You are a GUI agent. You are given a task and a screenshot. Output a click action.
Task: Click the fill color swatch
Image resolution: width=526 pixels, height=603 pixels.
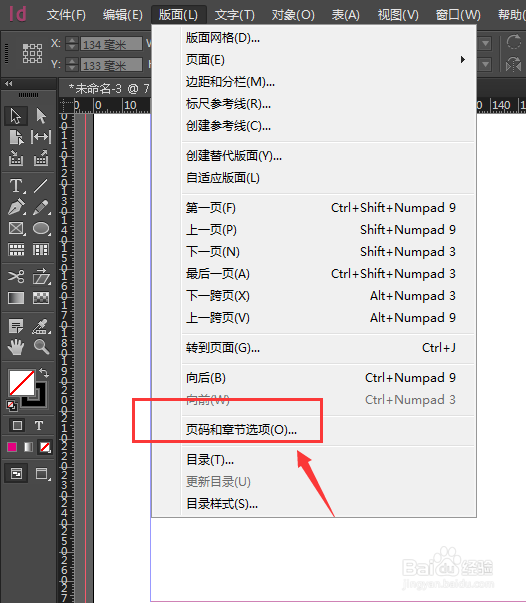coord(21,382)
